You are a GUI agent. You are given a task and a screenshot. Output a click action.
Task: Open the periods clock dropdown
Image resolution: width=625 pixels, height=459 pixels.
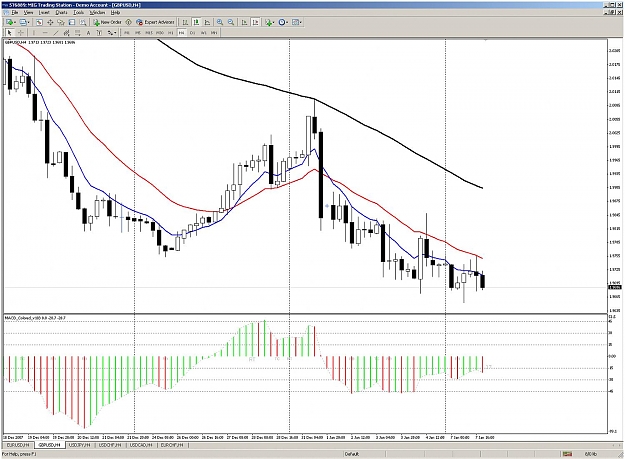(x=283, y=22)
